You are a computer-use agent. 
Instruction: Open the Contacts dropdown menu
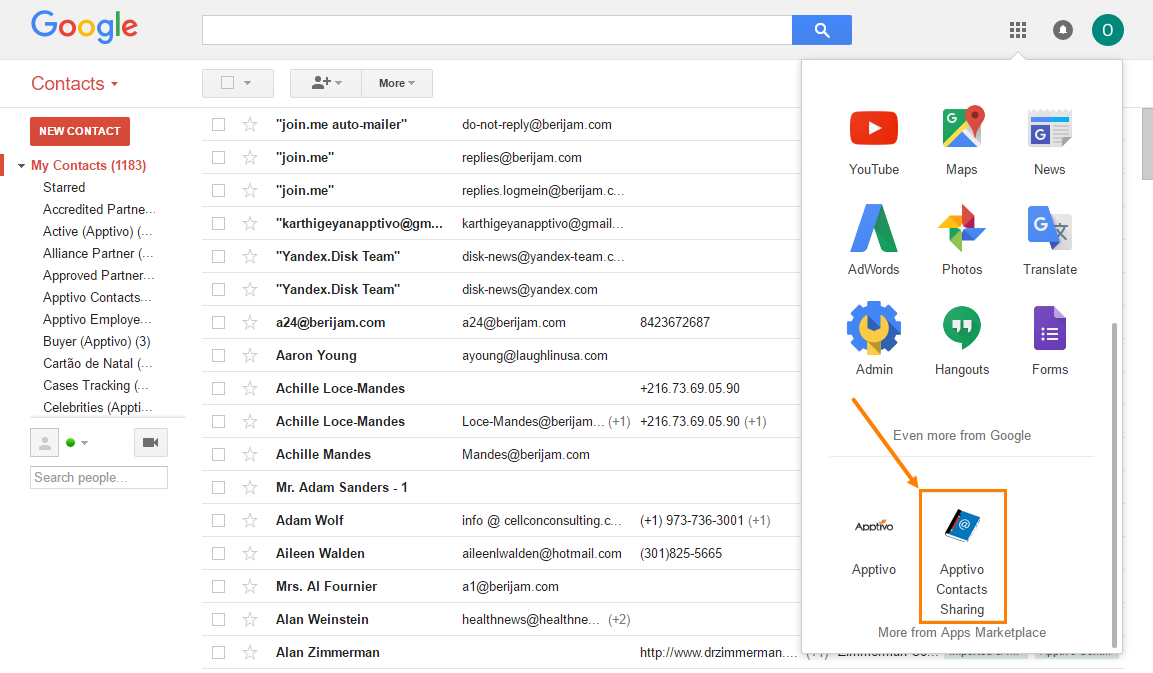pos(74,84)
